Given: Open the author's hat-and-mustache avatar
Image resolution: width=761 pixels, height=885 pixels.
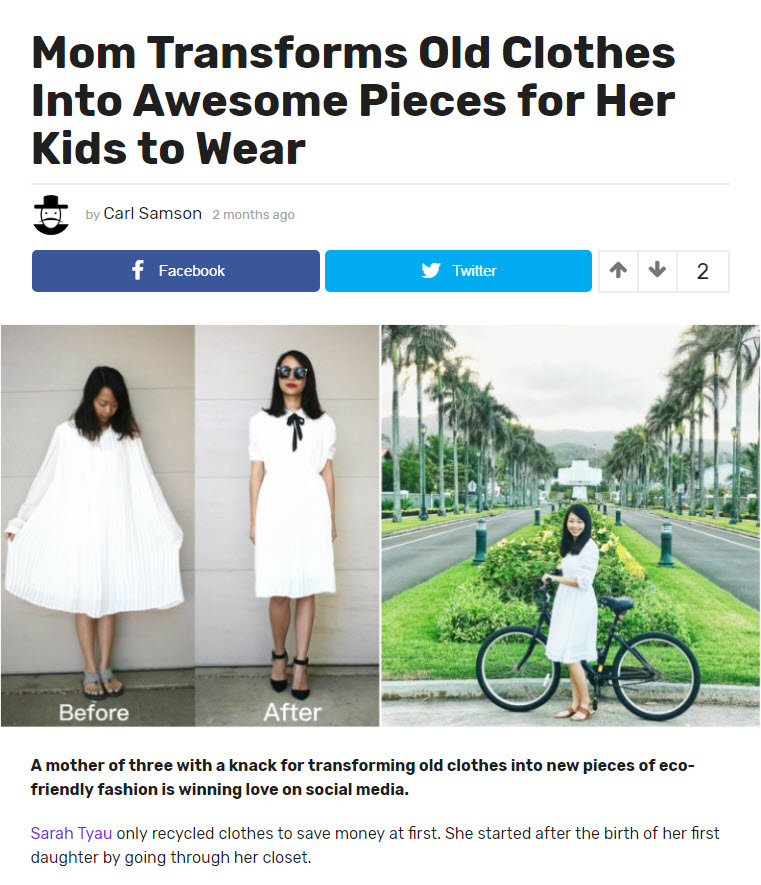Looking at the screenshot, I should (51, 215).
